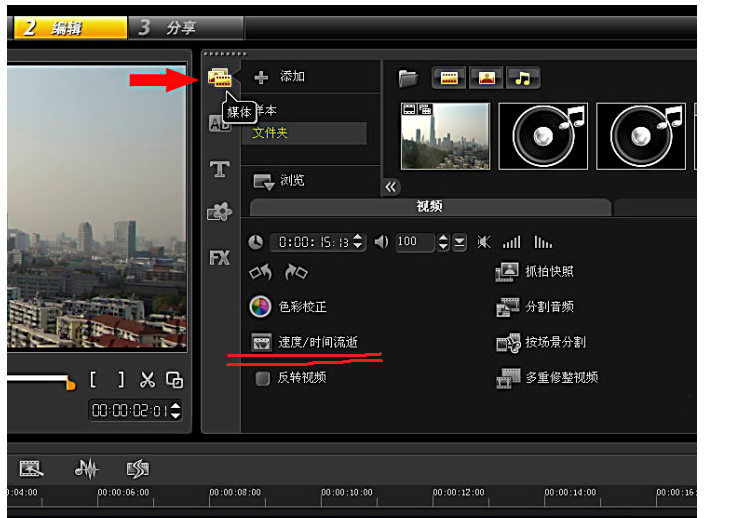Open 多重修整视频 multi-trim video
The height and width of the screenshot is (518, 730).
(x=547, y=378)
